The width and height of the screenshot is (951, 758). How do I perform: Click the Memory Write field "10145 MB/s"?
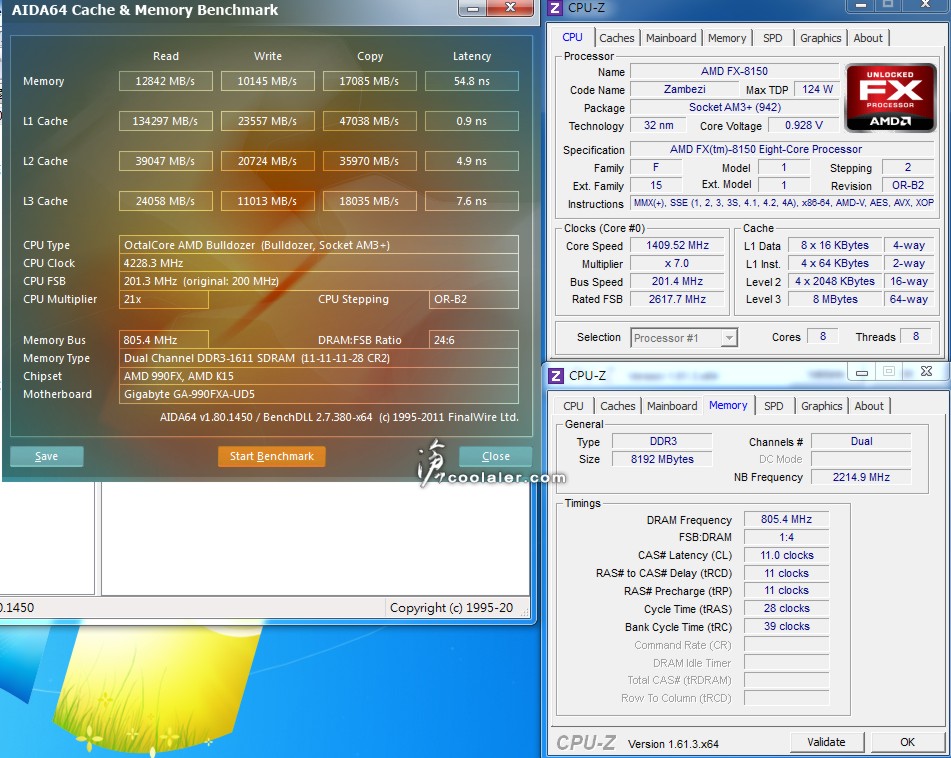pos(267,81)
